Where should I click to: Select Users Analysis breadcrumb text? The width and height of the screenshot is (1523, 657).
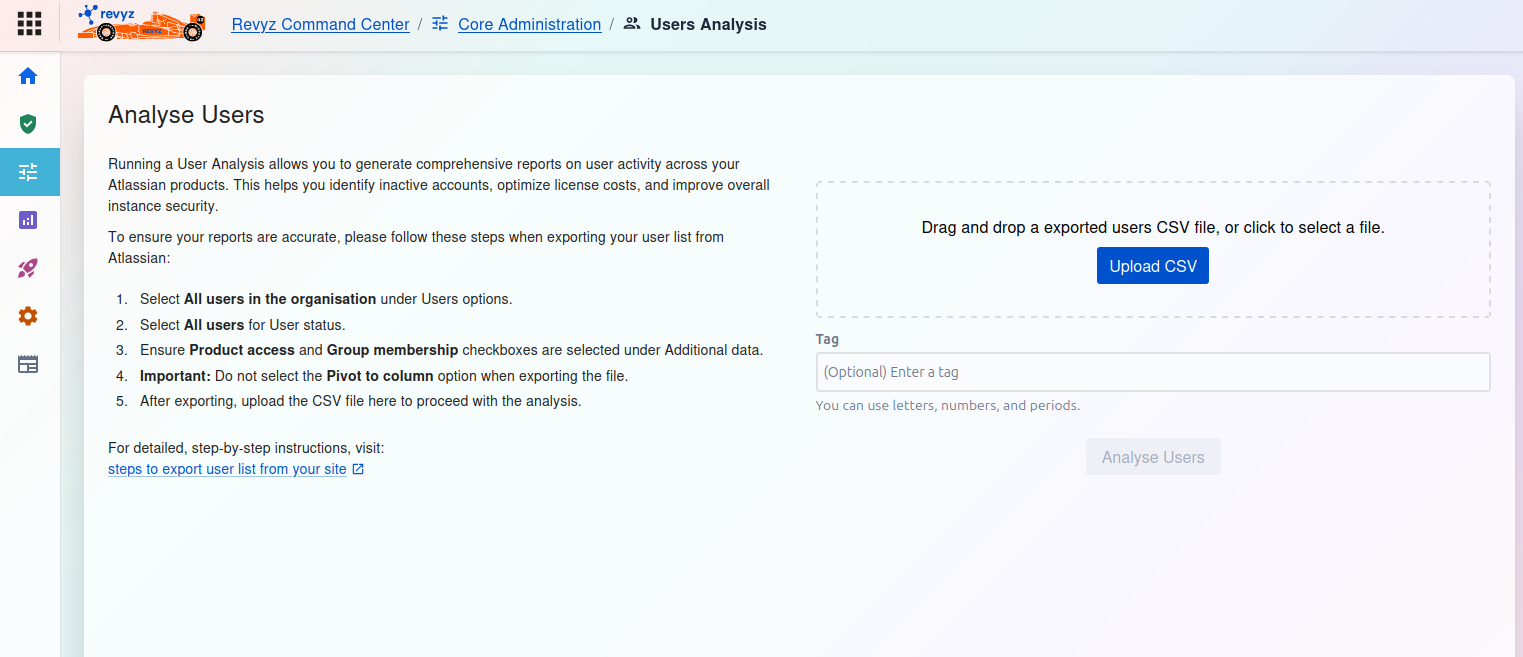coord(708,24)
